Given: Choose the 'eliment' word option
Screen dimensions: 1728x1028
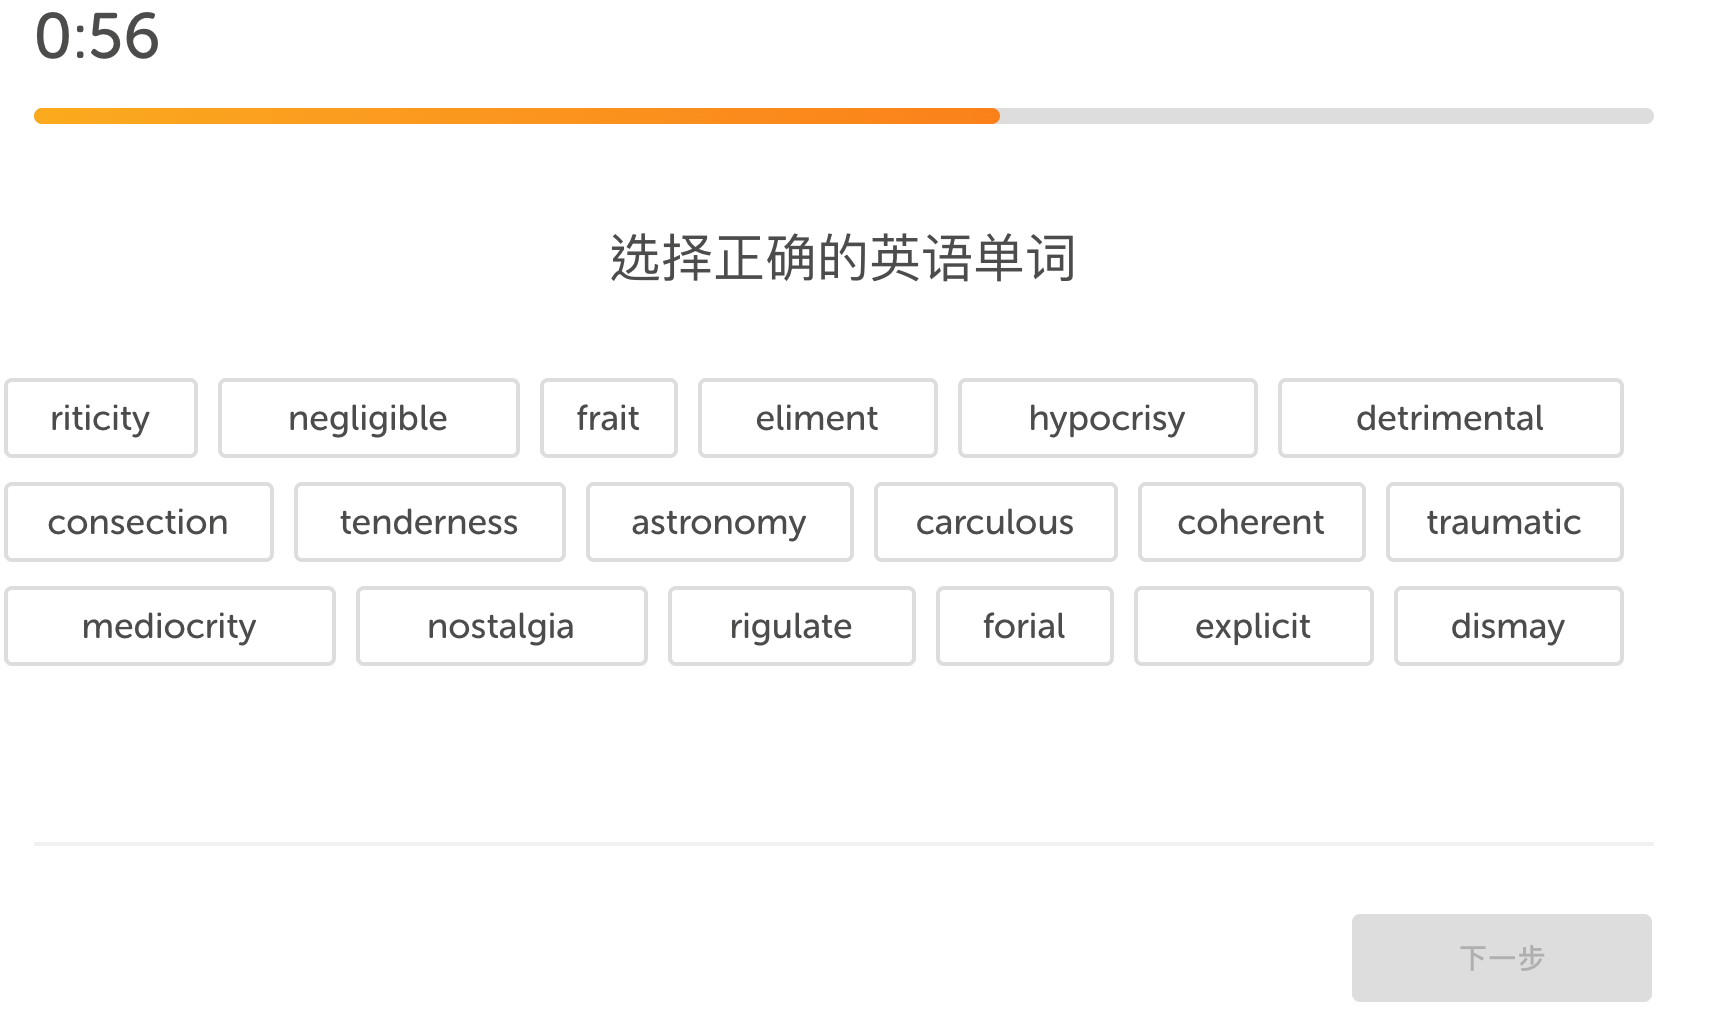Looking at the screenshot, I should coord(817,418).
